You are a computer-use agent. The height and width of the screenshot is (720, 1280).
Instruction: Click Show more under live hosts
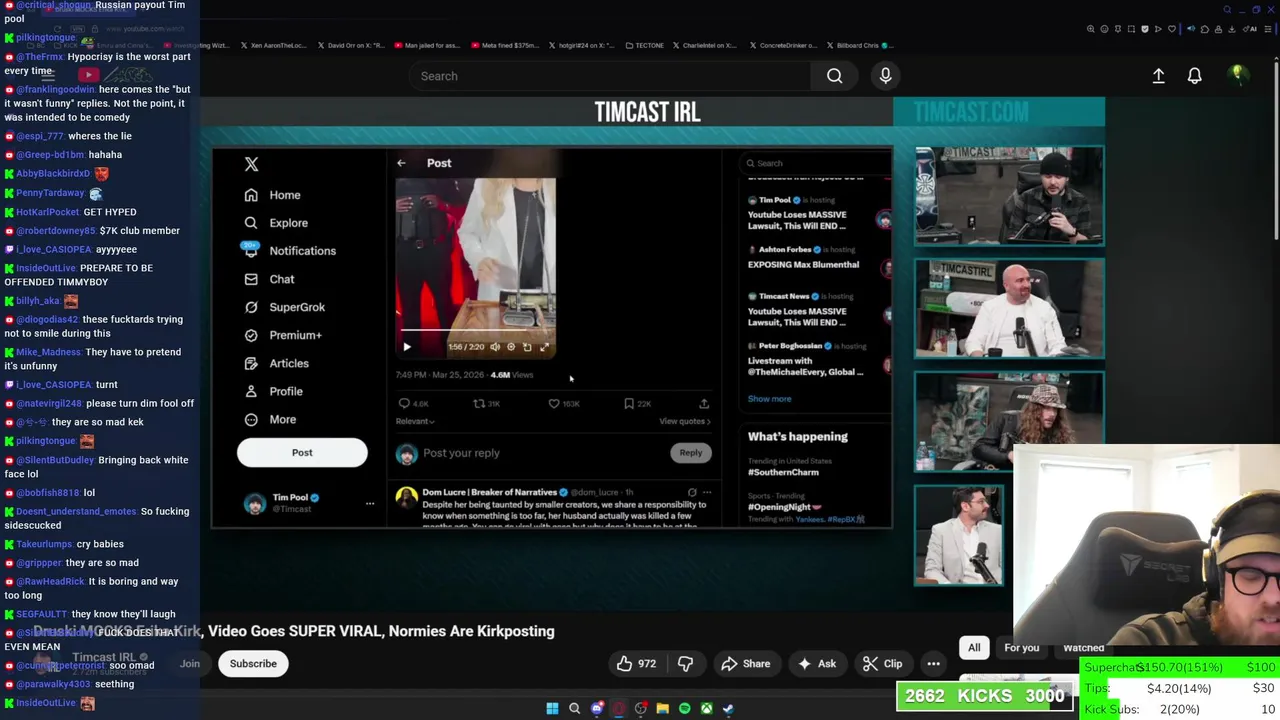pos(770,399)
